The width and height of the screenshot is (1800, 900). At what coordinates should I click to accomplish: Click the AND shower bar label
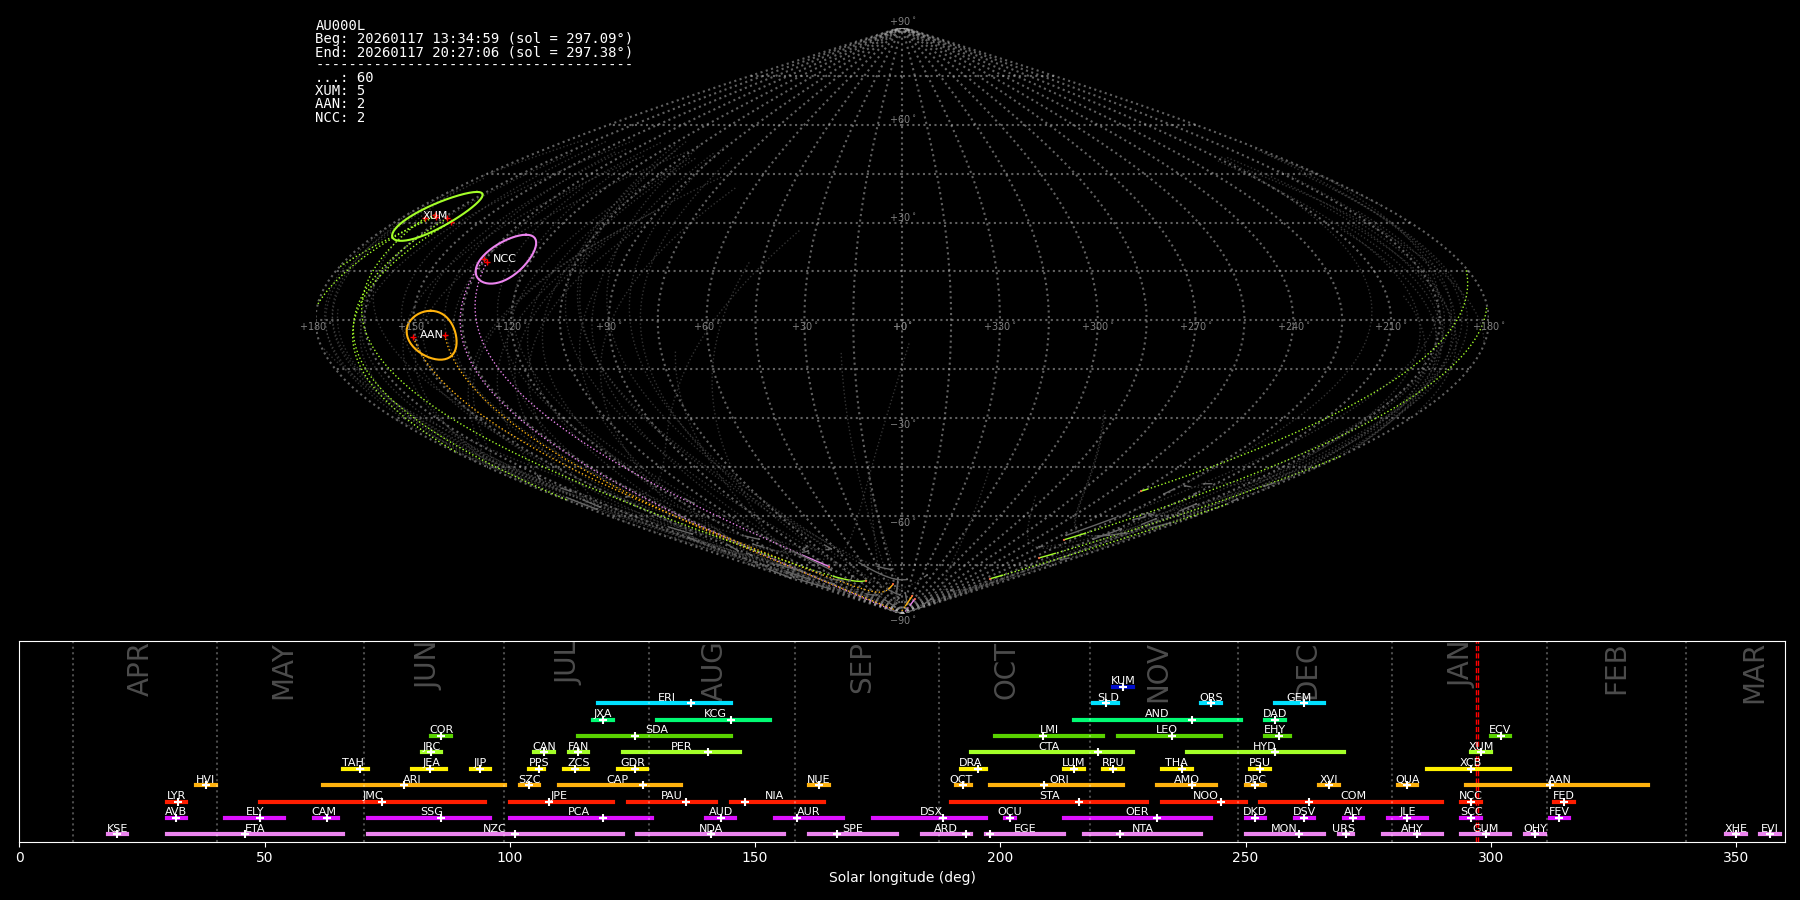[1157, 714]
